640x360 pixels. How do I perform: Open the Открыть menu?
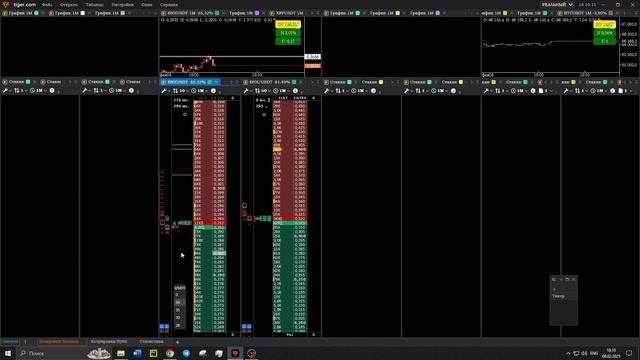[x=69, y=4]
